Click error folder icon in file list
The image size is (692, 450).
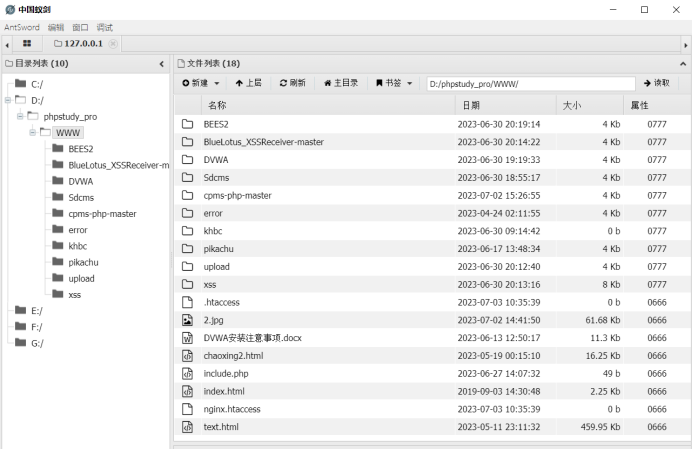[188, 213]
